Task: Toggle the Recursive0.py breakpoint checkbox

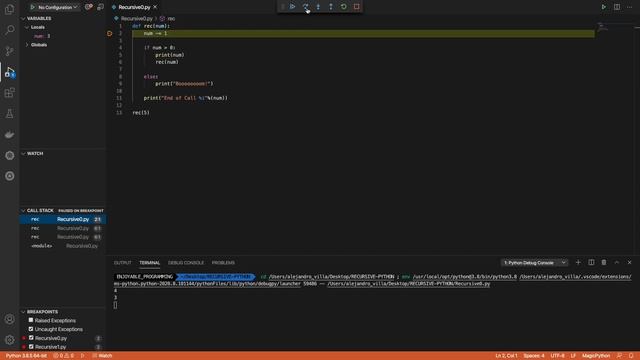Action: point(31,338)
